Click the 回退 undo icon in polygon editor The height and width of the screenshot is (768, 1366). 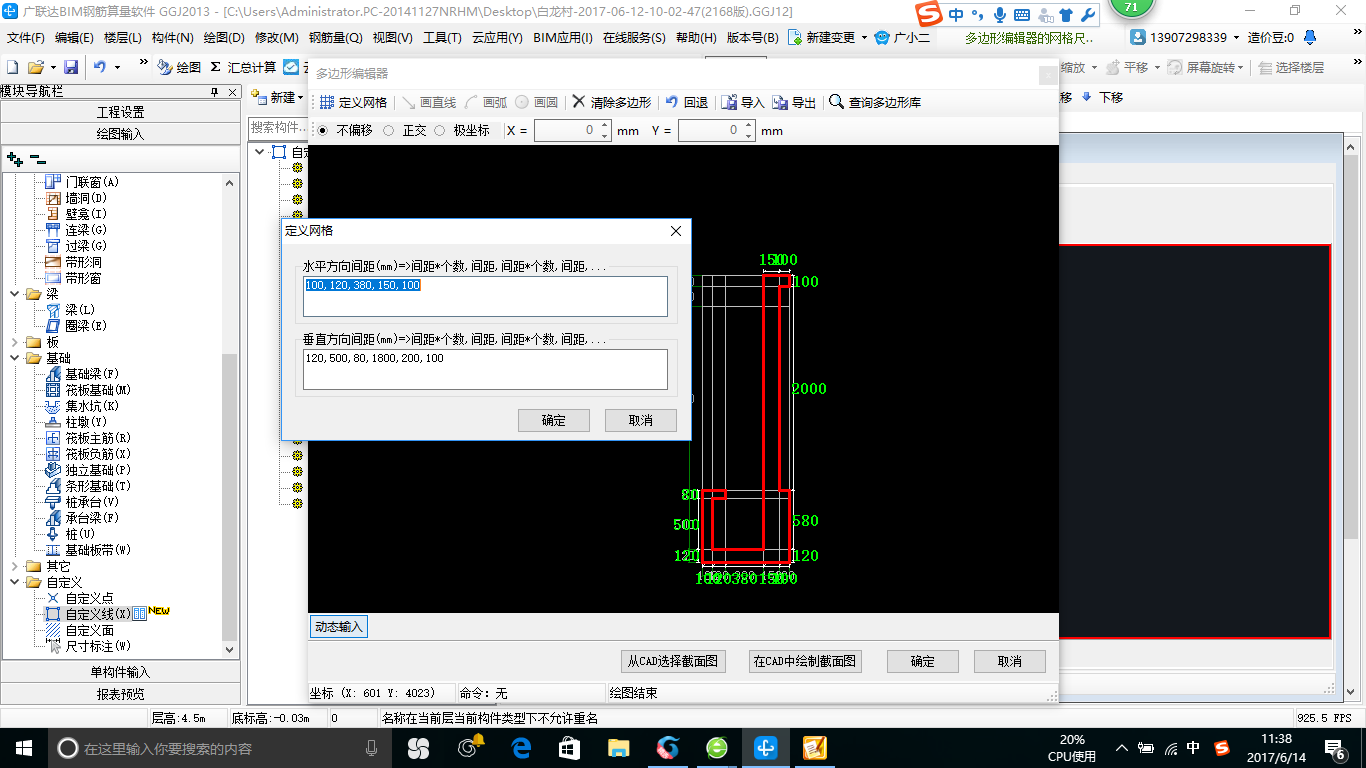(672, 102)
